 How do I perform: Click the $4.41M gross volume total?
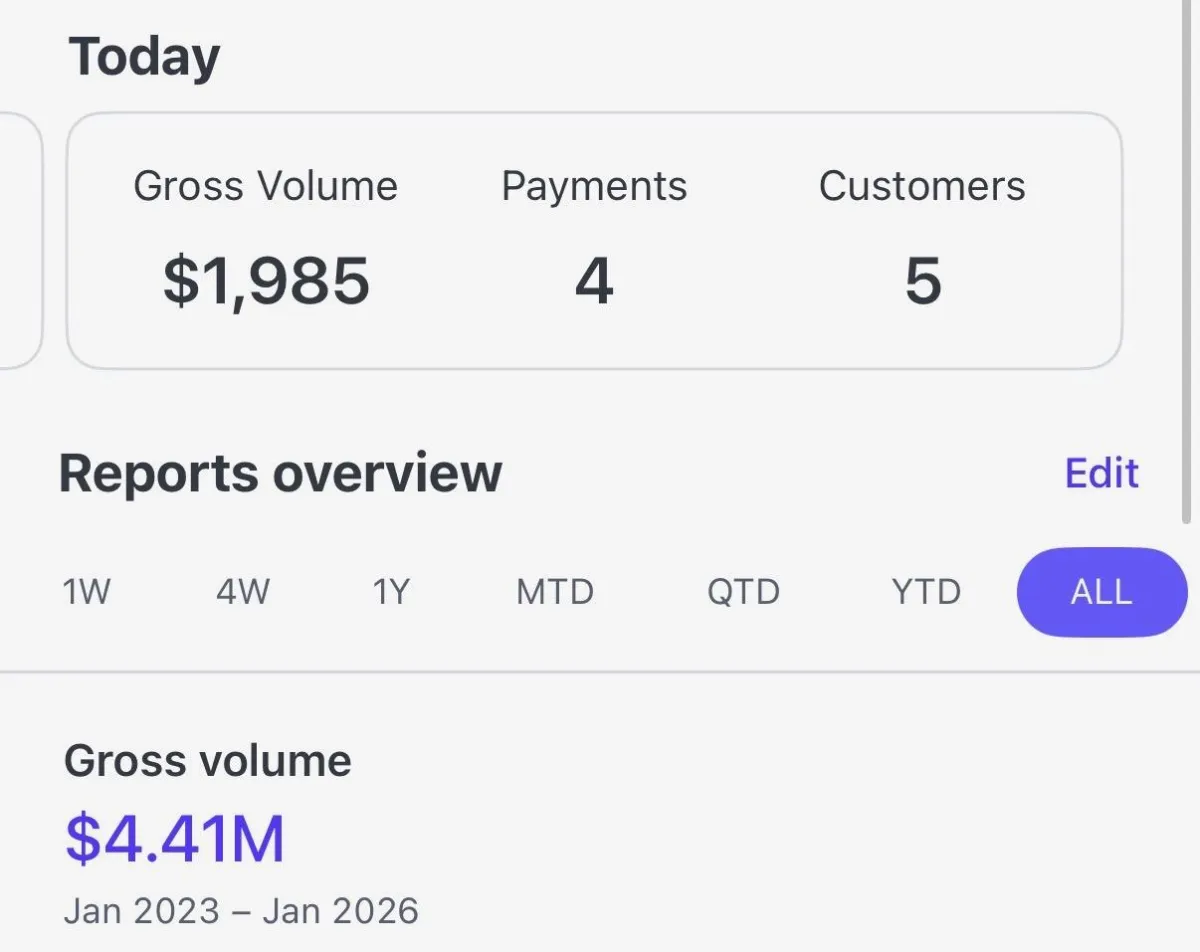(175, 839)
